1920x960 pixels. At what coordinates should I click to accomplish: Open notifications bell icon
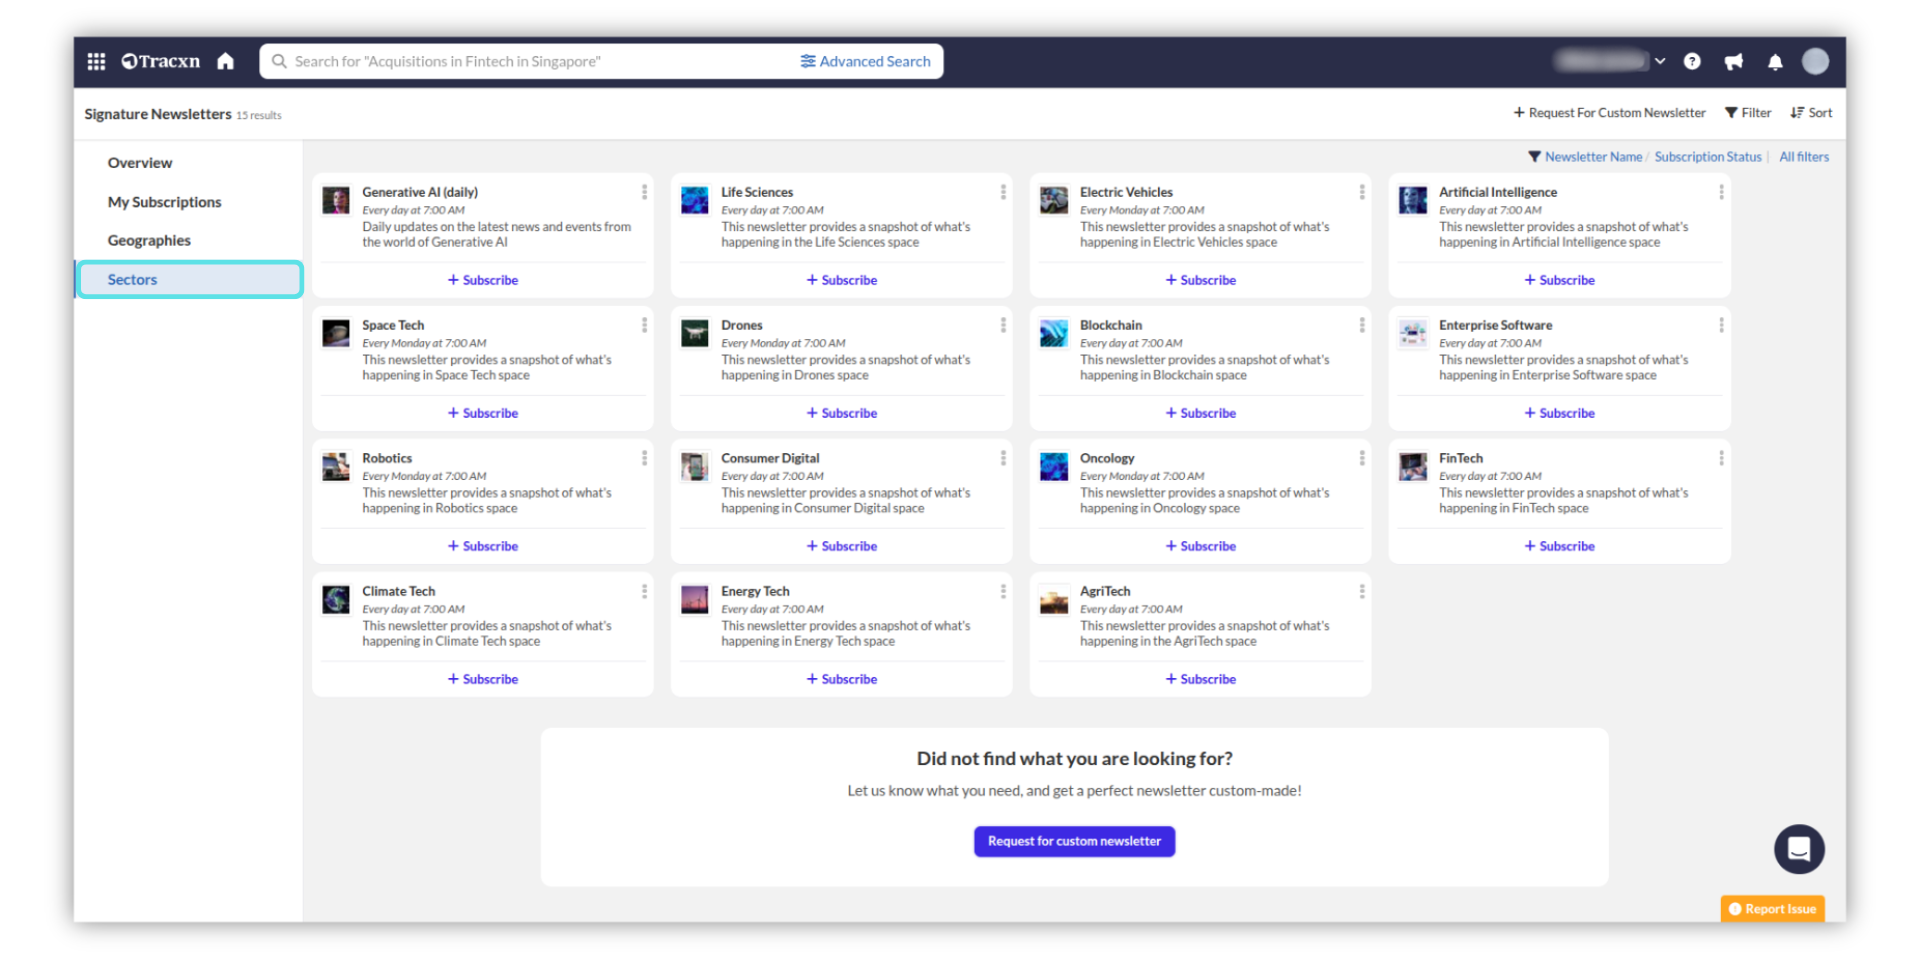coord(1775,62)
